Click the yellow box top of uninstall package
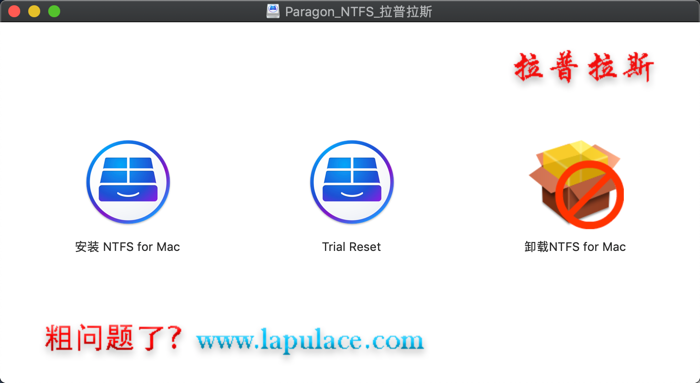This screenshot has width=700, height=383. tap(576, 157)
